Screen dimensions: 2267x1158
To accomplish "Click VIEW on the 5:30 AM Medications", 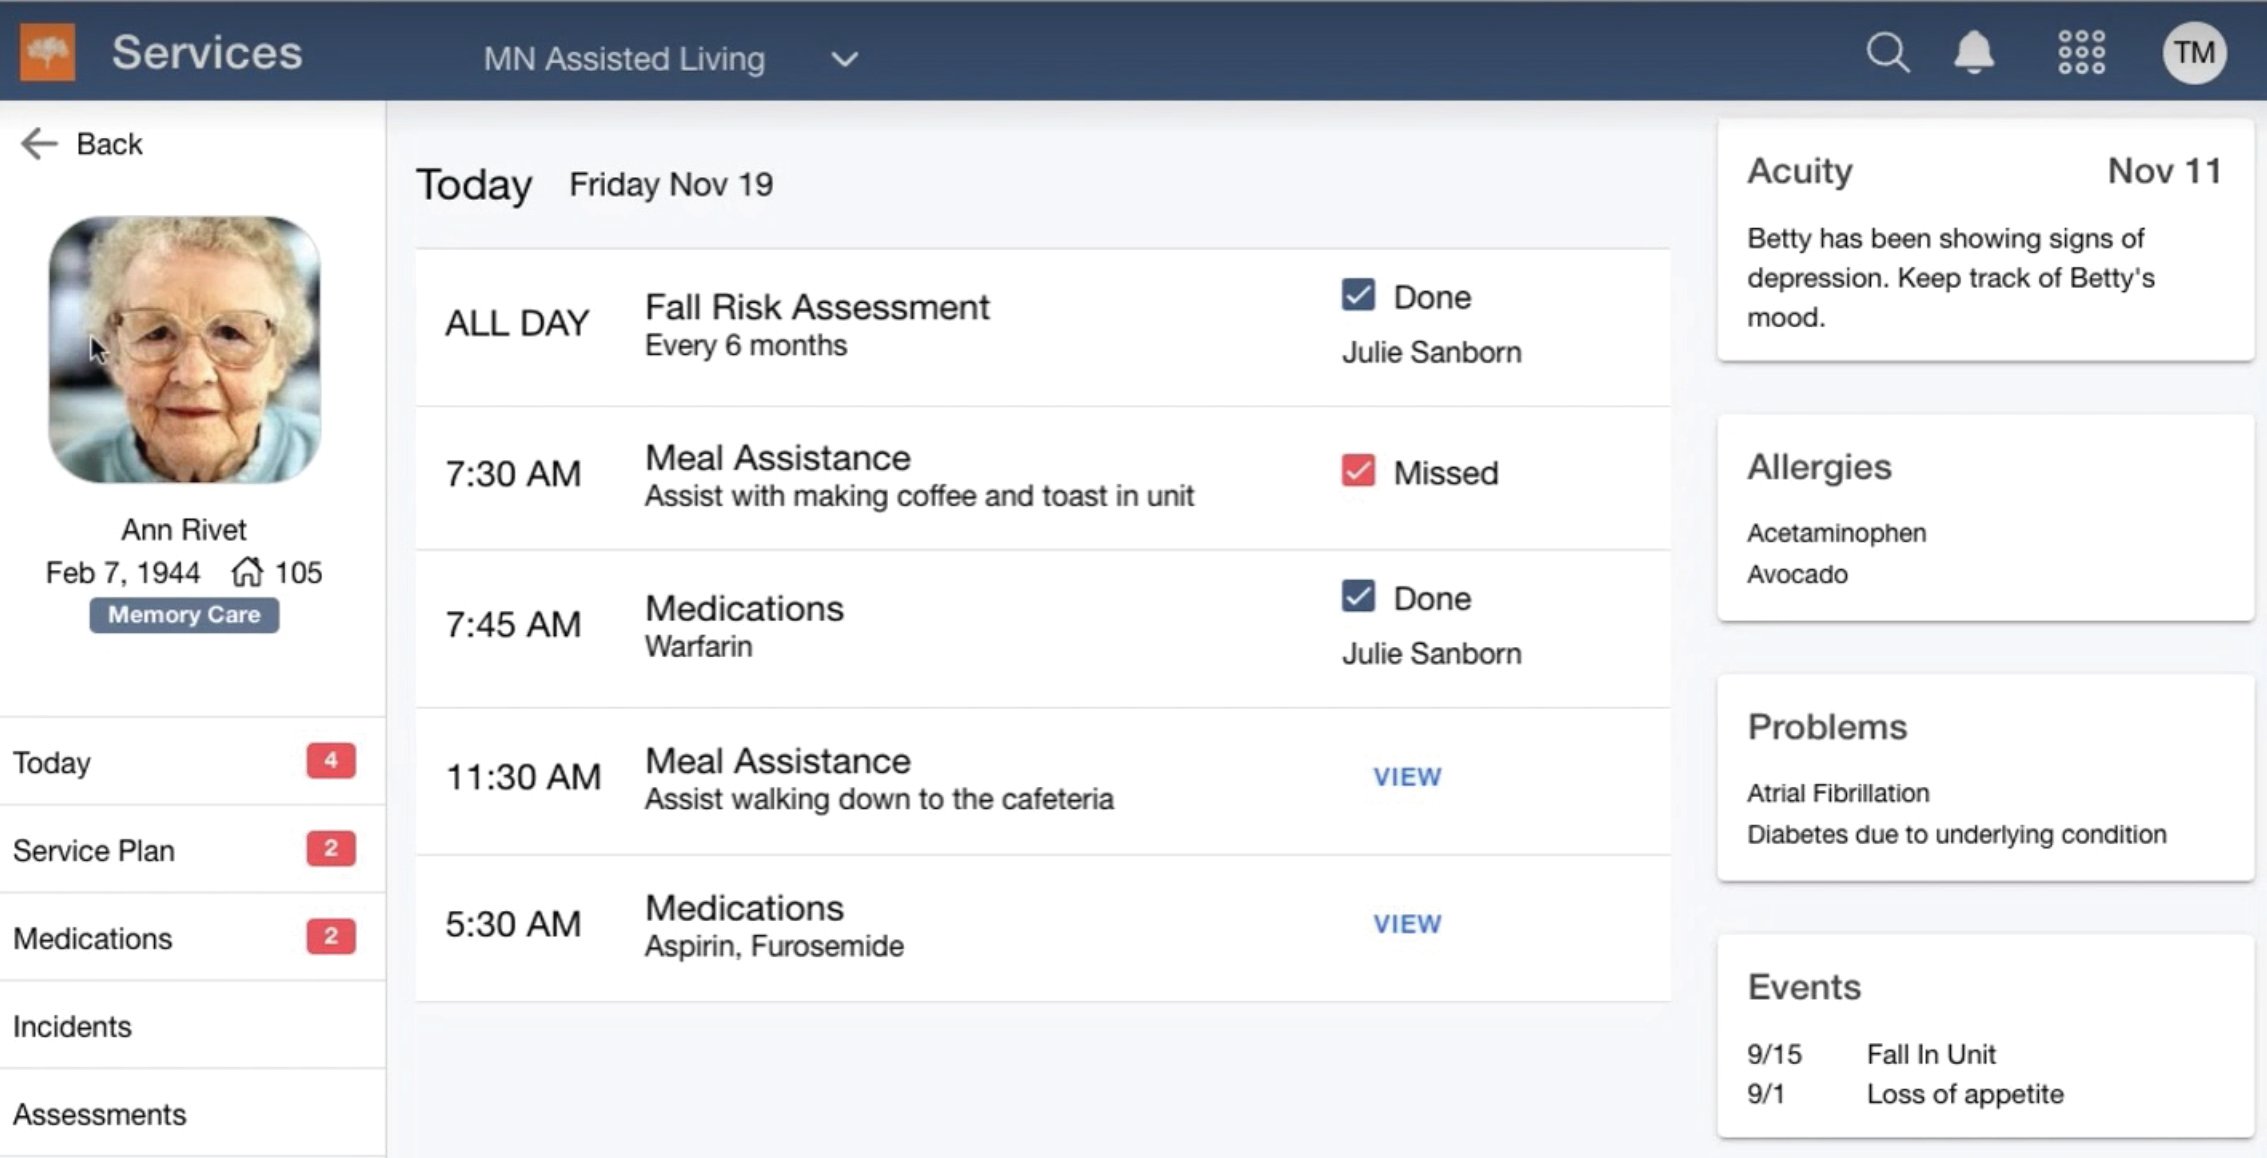I will (x=1406, y=923).
